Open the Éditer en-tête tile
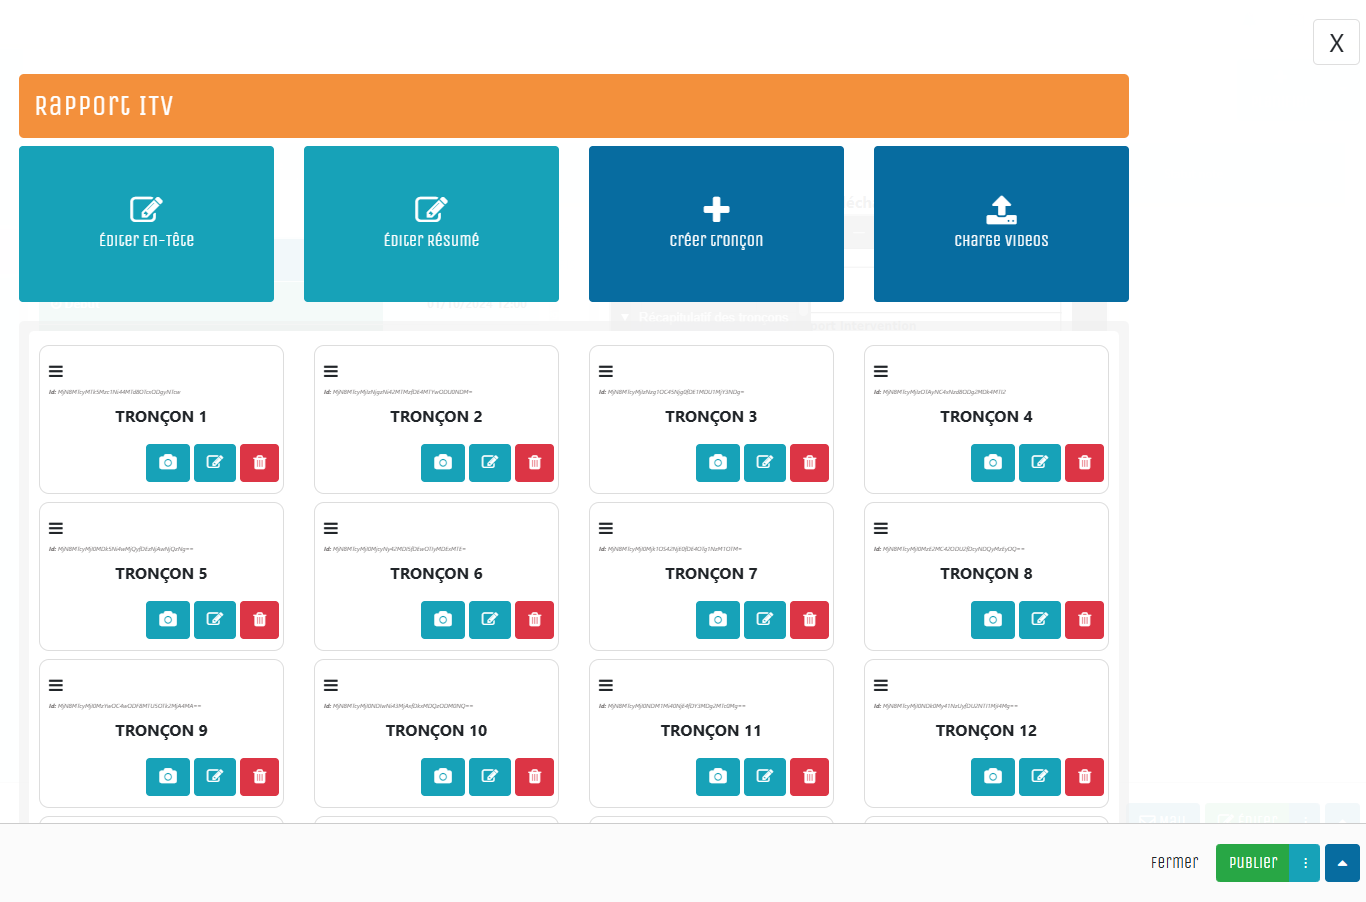The image size is (1366, 902). click(146, 224)
